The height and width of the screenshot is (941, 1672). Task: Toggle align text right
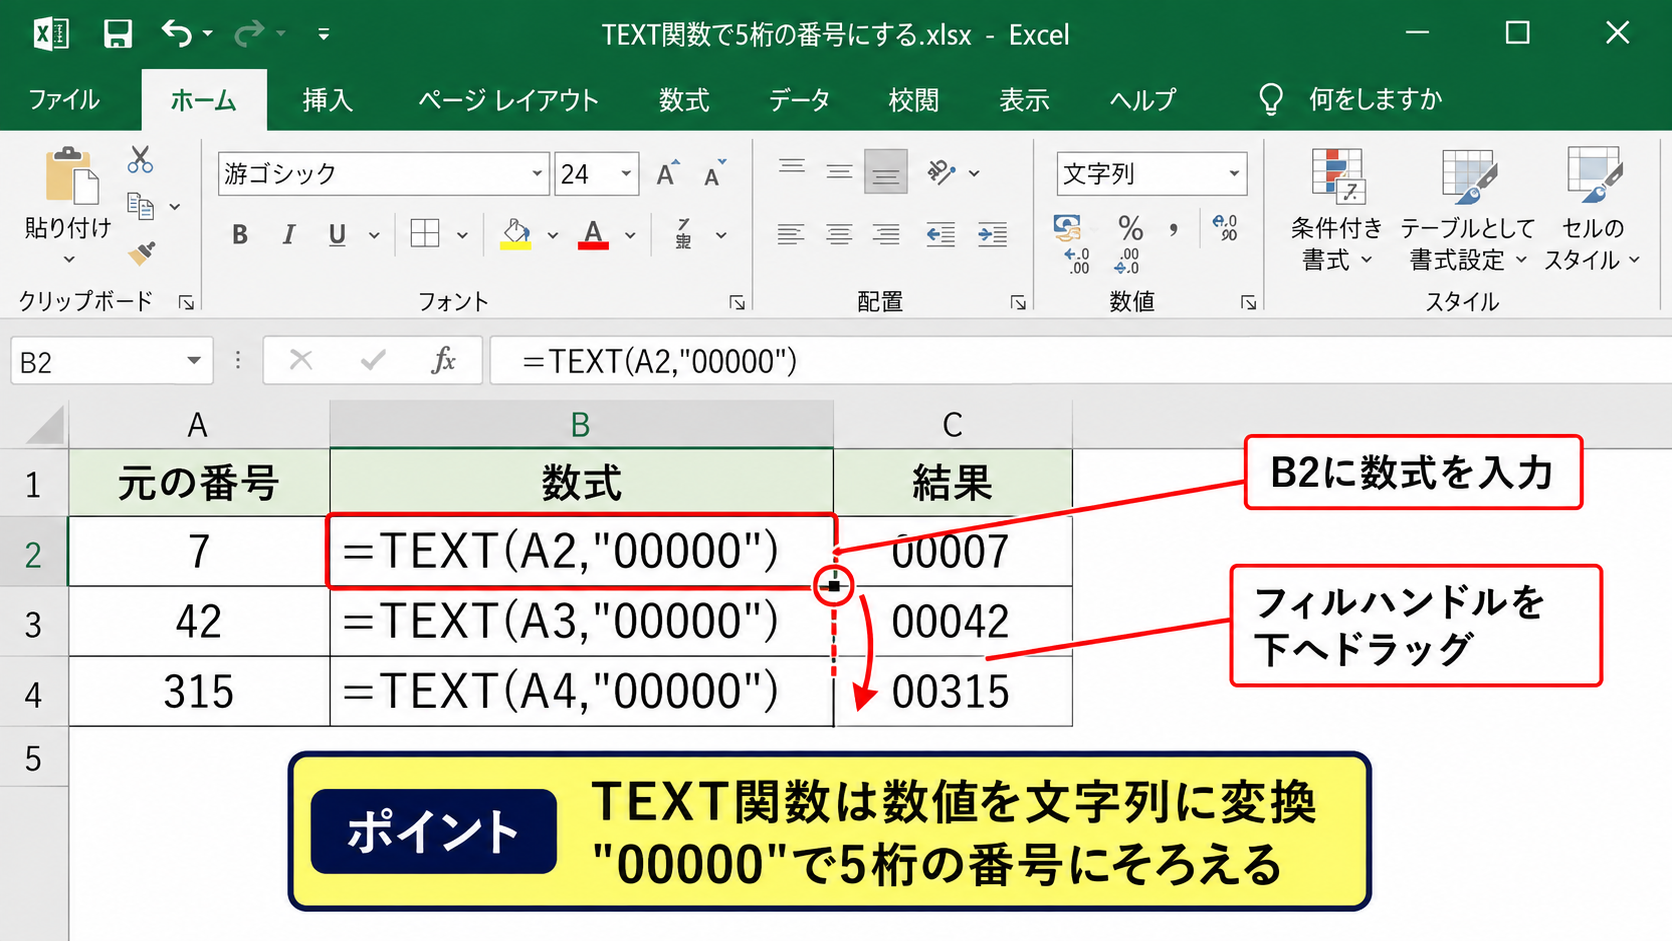coord(886,235)
